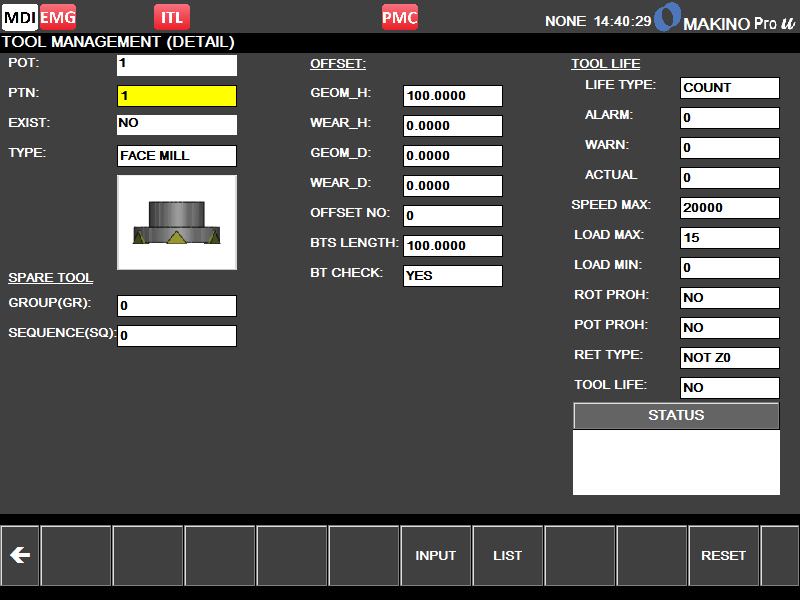800x600 pixels.
Task: Click the ITL interlock indicator
Action: [x=171, y=17]
